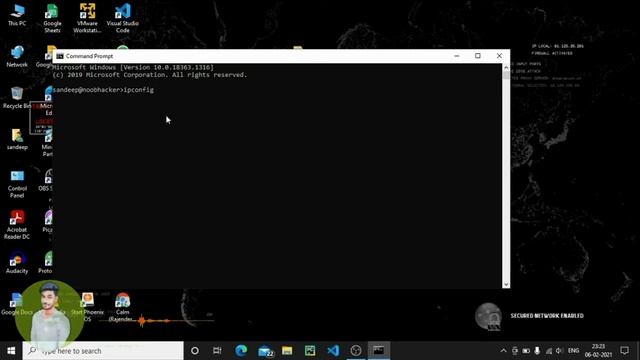The width and height of the screenshot is (640, 360).
Task: Open volume control tray icon
Action: pos(559,351)
